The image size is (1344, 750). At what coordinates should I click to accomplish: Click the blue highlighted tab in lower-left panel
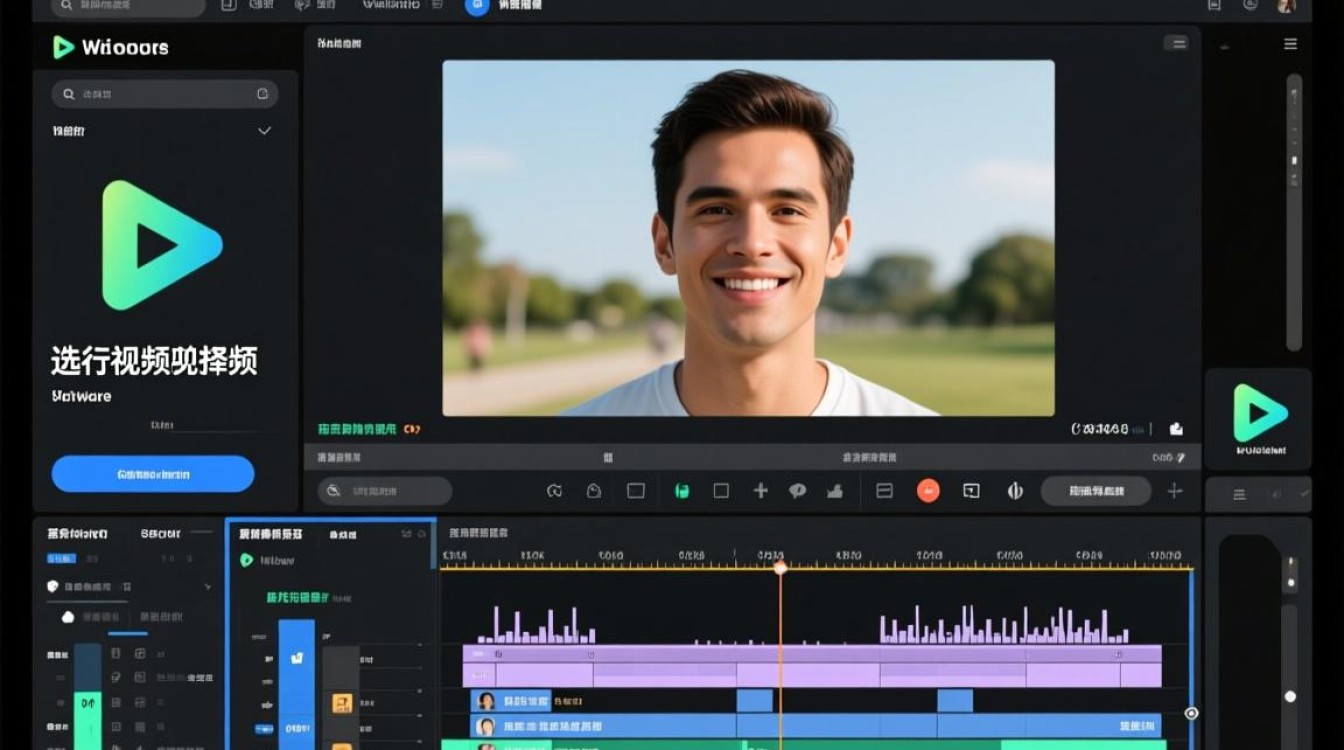[60, 558]
